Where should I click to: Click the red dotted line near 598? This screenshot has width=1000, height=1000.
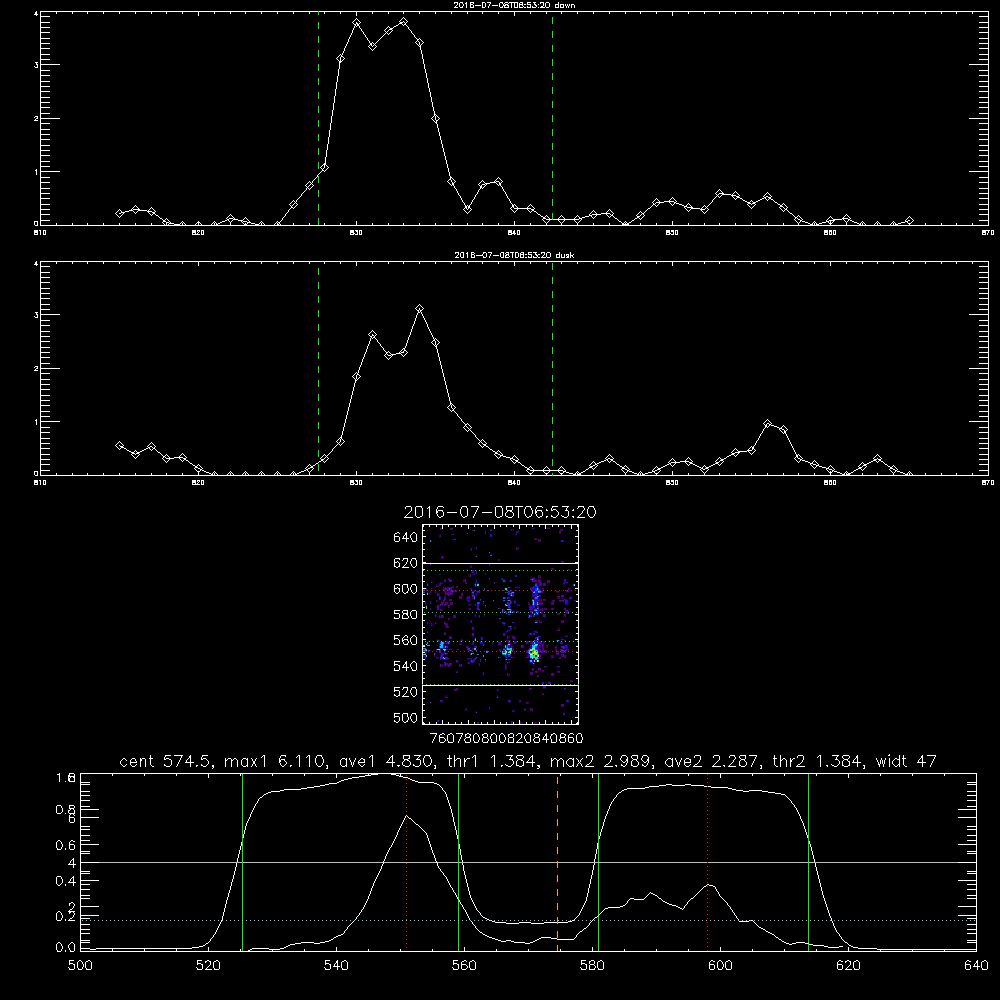707,861
